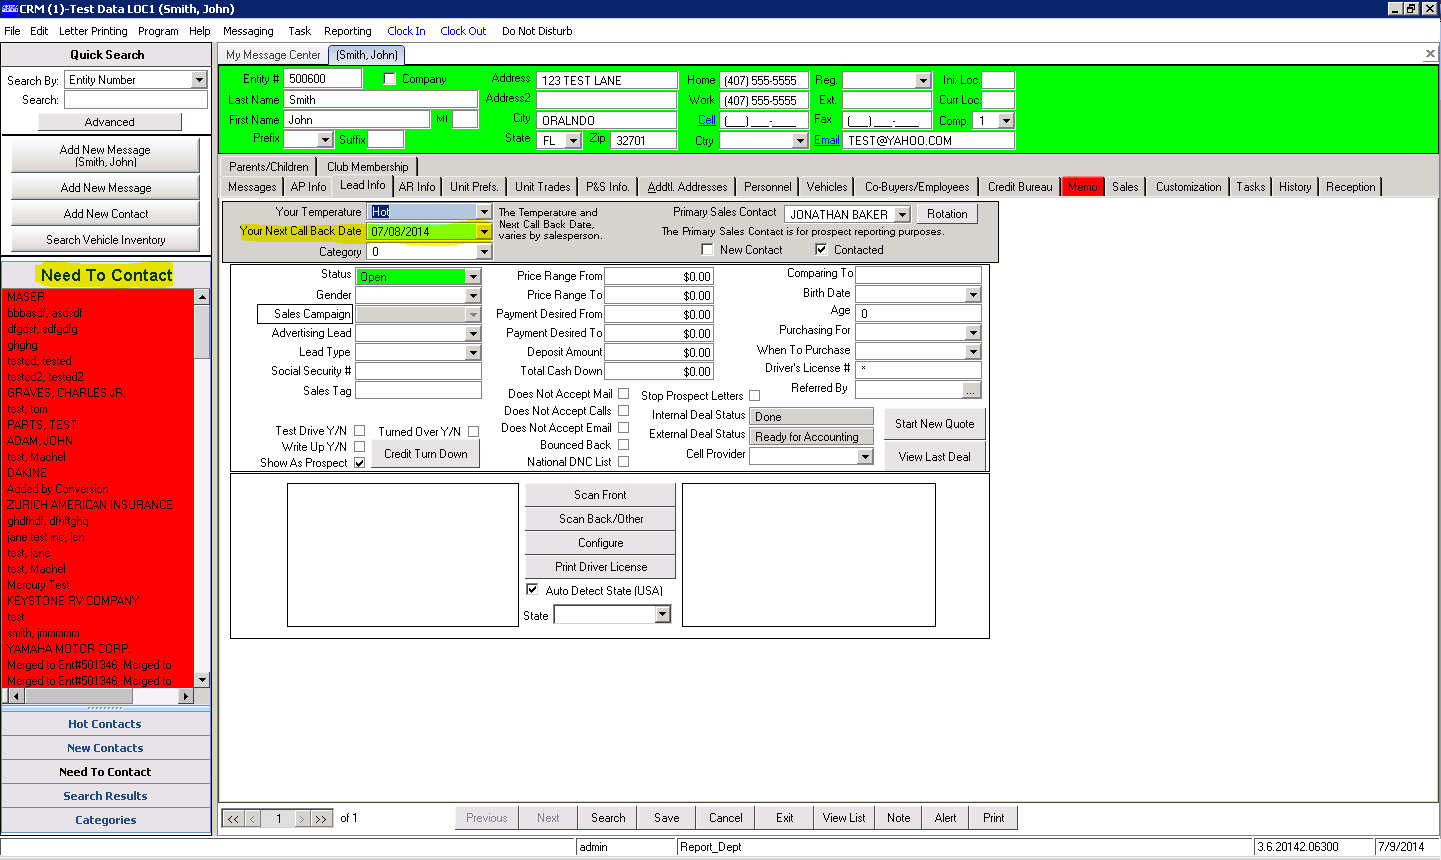Select GRAVES, CHARLES JR. in the contact list
Image resolution: width=1441 pixels, height=860 pixels.
pos(66,393)
